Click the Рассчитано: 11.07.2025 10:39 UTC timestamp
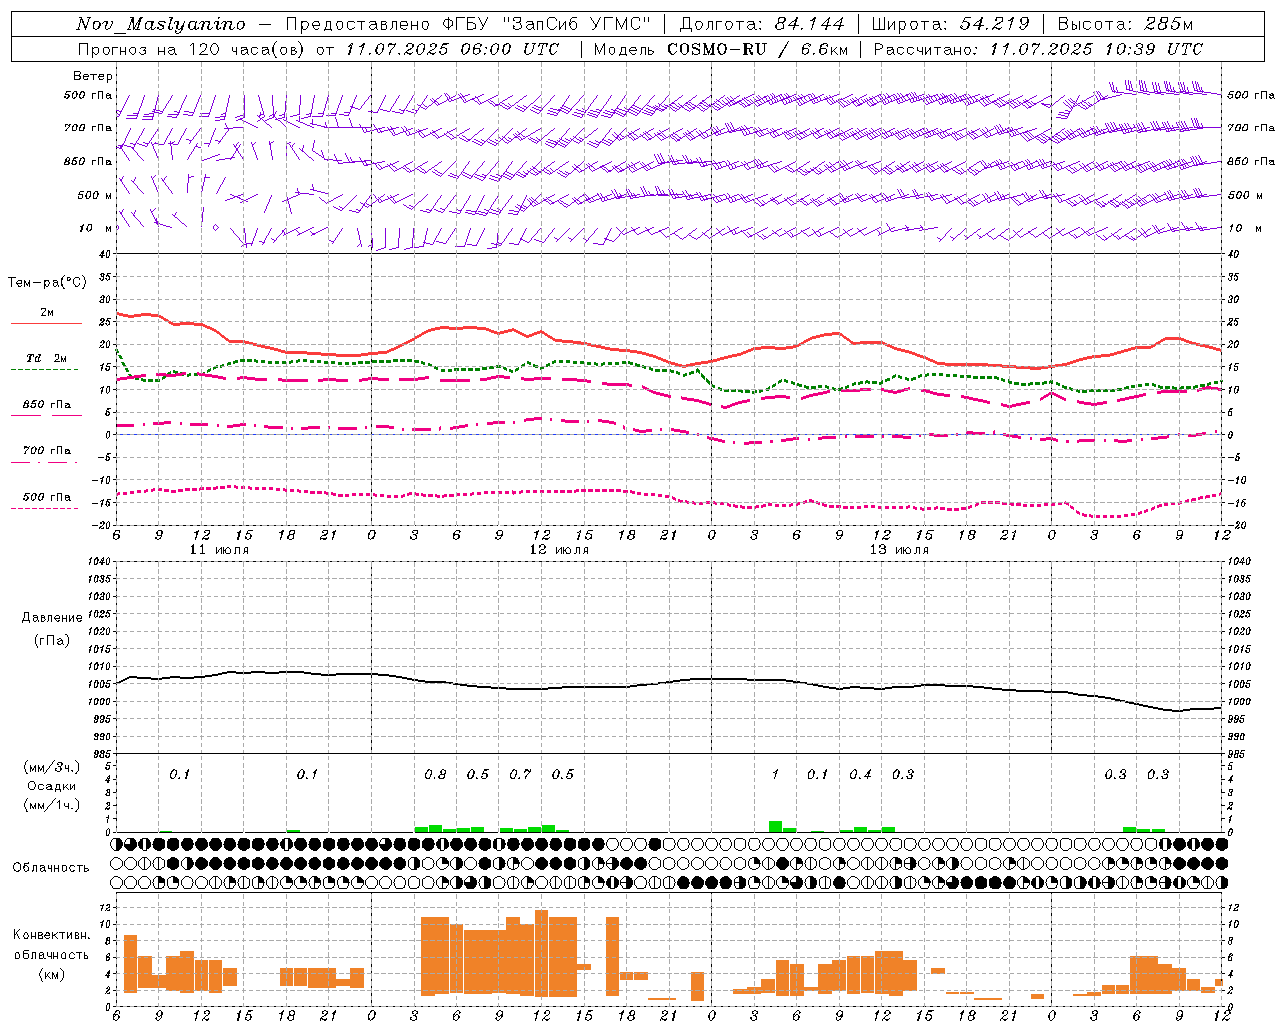1280x1024 pixels. tap(1038, 49)
